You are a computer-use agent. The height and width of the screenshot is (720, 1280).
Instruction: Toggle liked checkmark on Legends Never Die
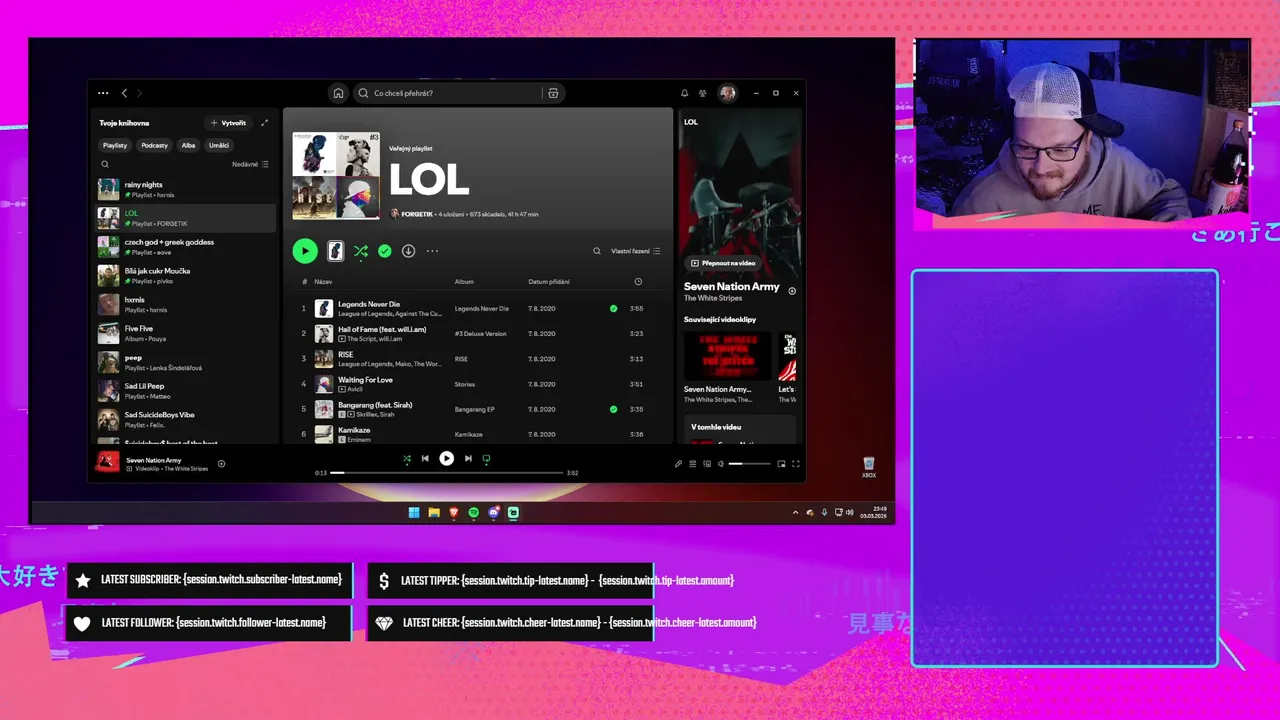[613, 308]
